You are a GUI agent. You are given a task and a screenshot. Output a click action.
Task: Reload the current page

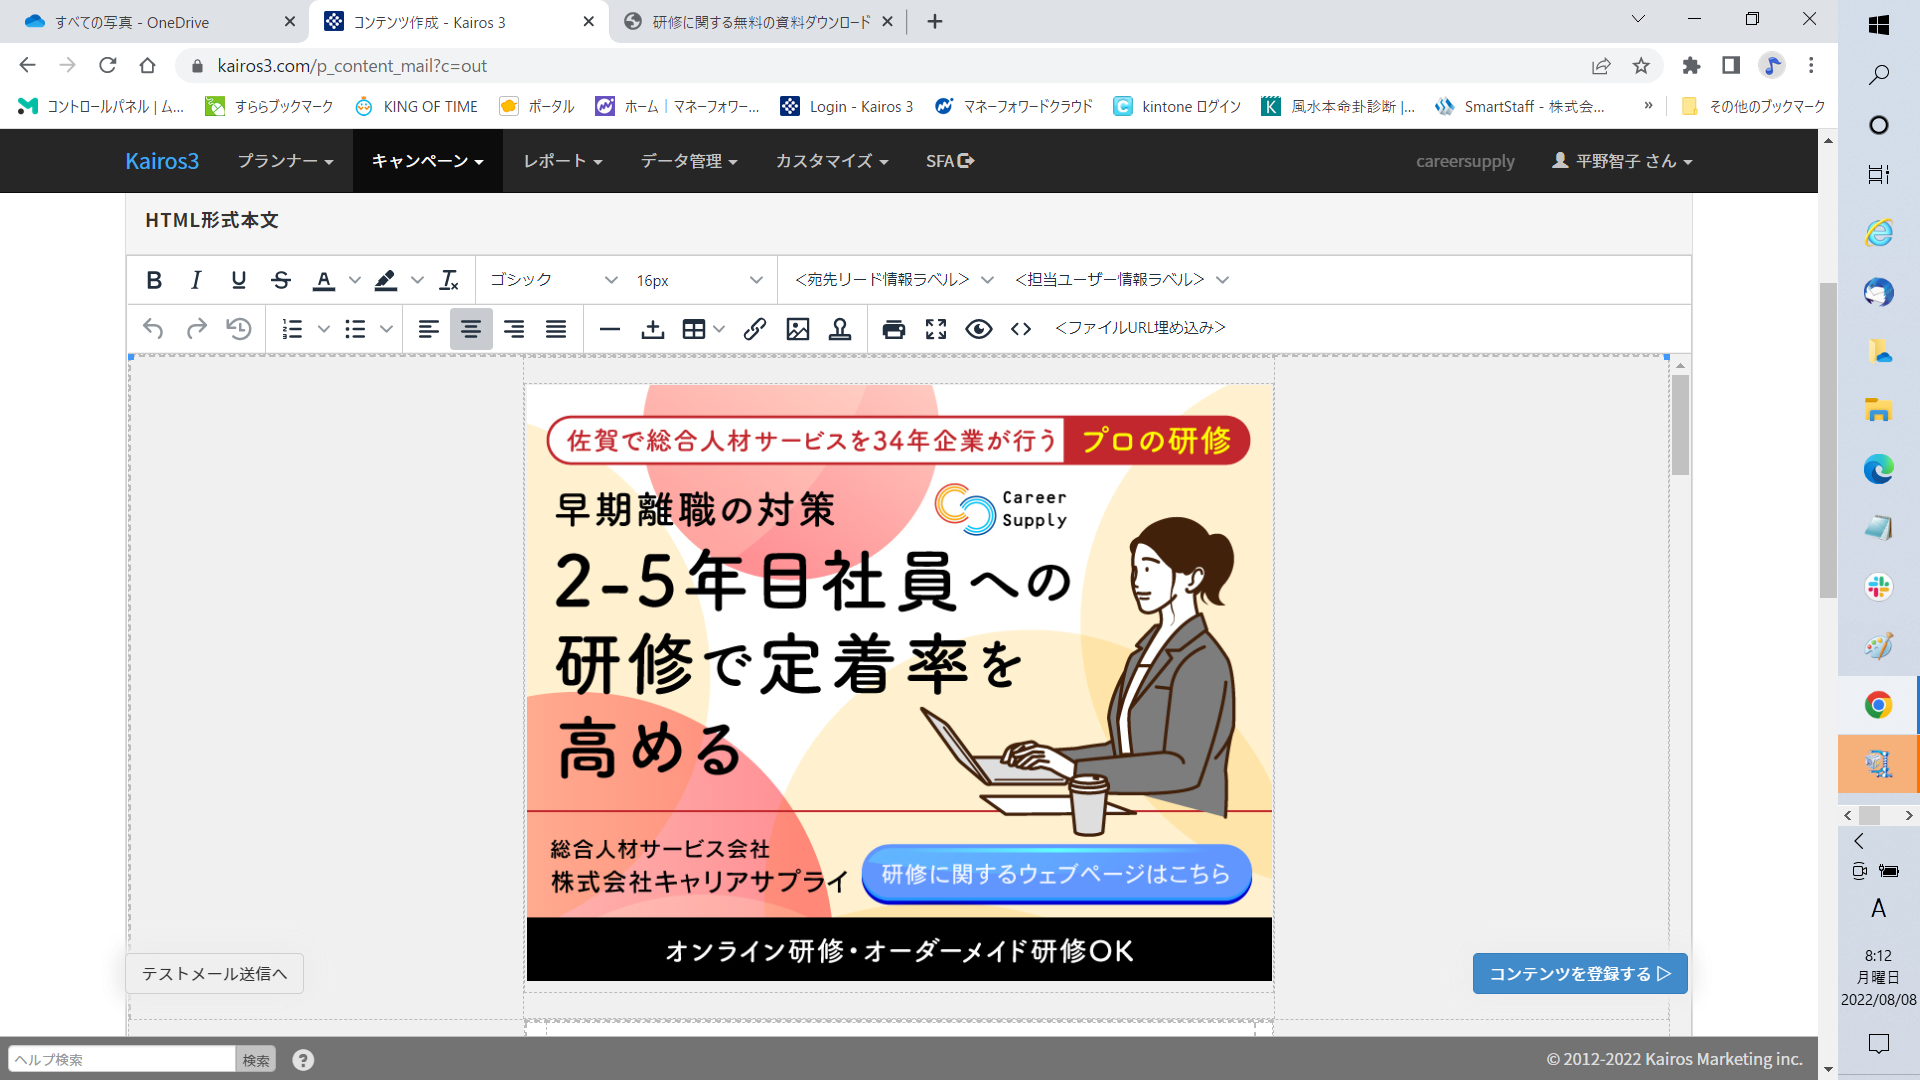coord(108,66)
